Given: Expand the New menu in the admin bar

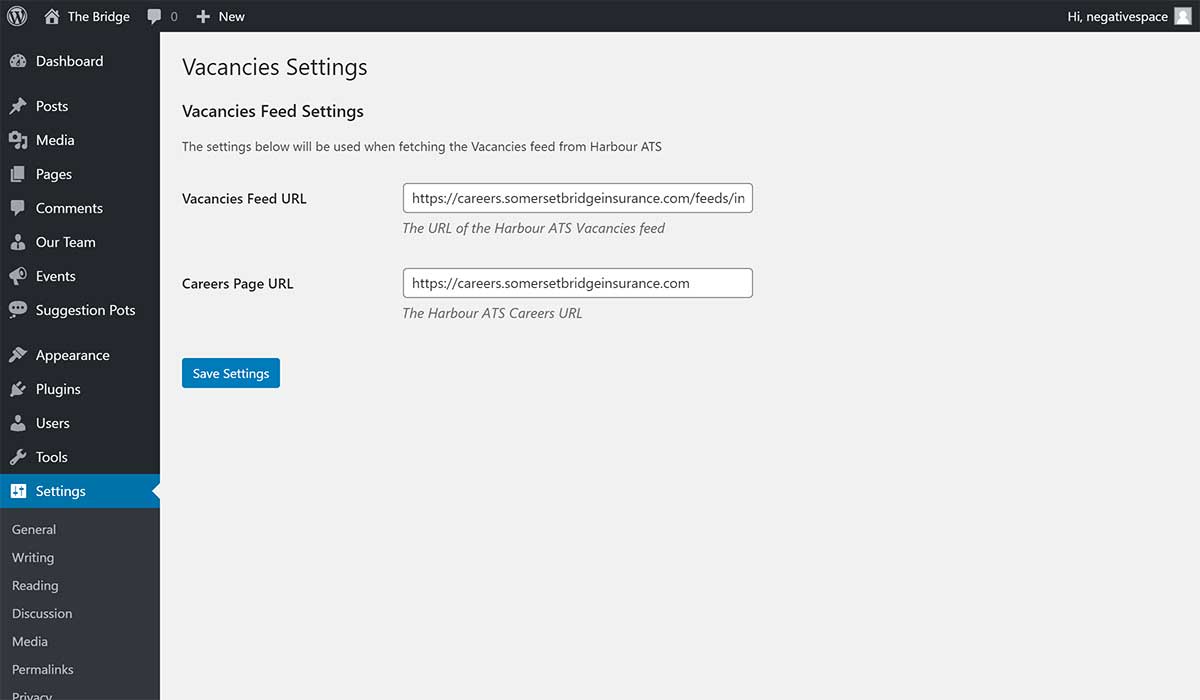Looking at the screenshot, I should pyautogui.click(x=220, y=16).
